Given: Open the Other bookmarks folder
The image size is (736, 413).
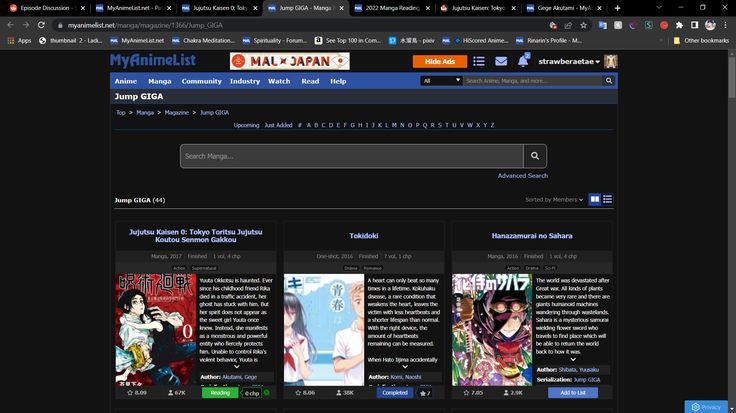Looking at the screenshot, I should click(x=701, y=40).
